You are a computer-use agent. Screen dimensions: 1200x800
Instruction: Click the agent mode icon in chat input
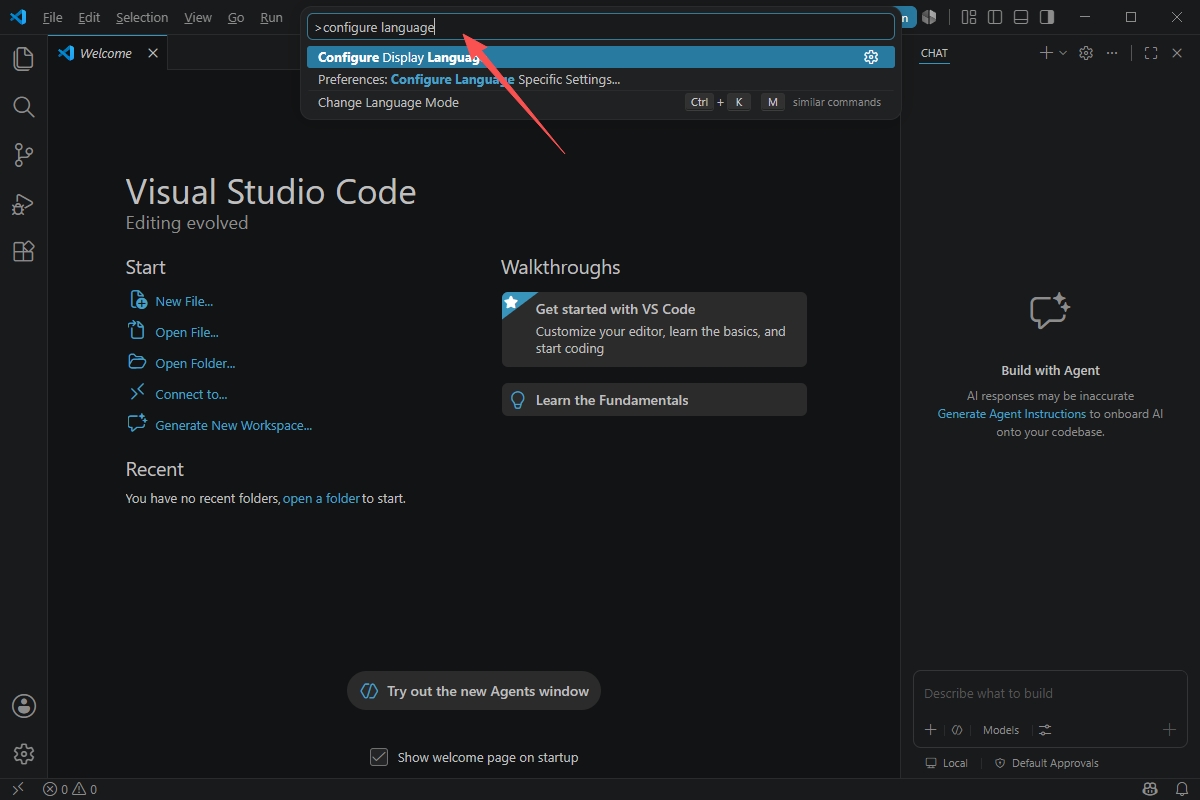[957, 730]
